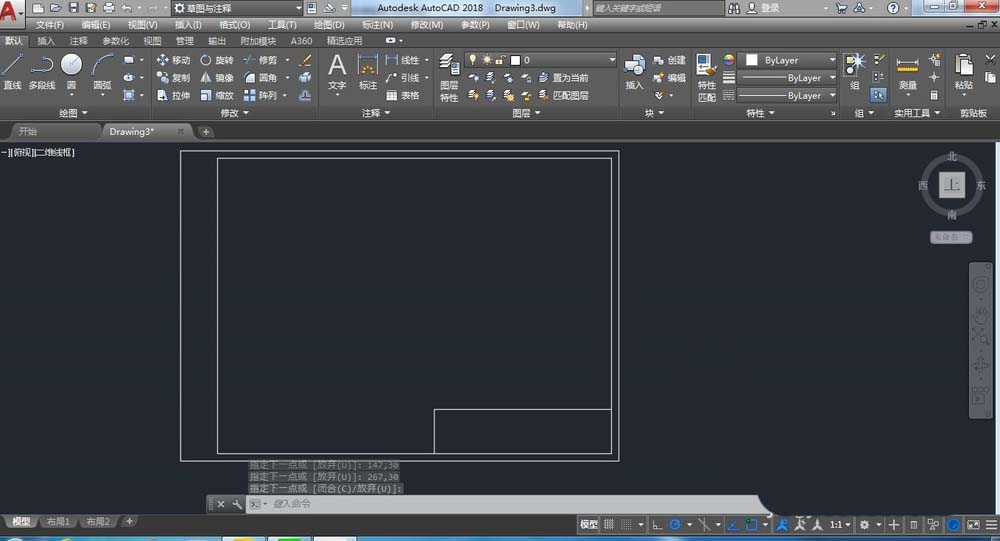Click the Measure (测量) tool

907,72
